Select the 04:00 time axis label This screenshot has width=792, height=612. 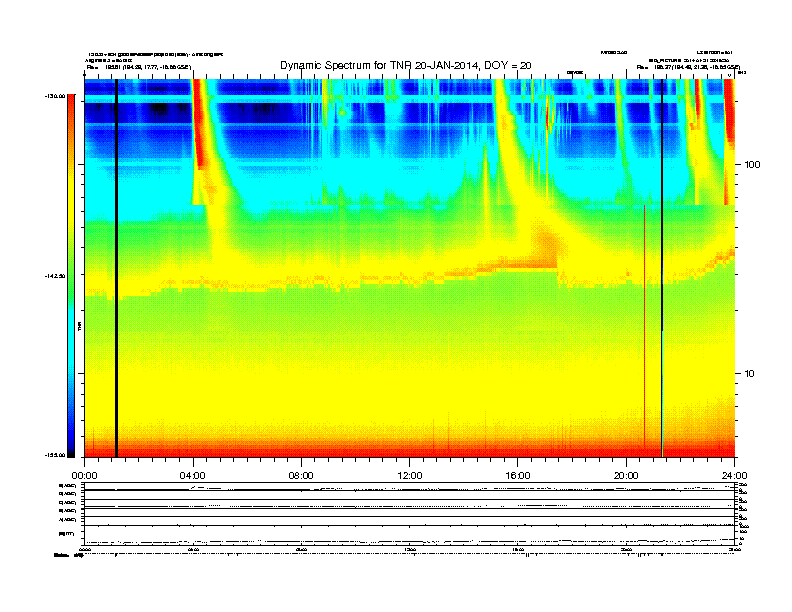coord(193,476)
